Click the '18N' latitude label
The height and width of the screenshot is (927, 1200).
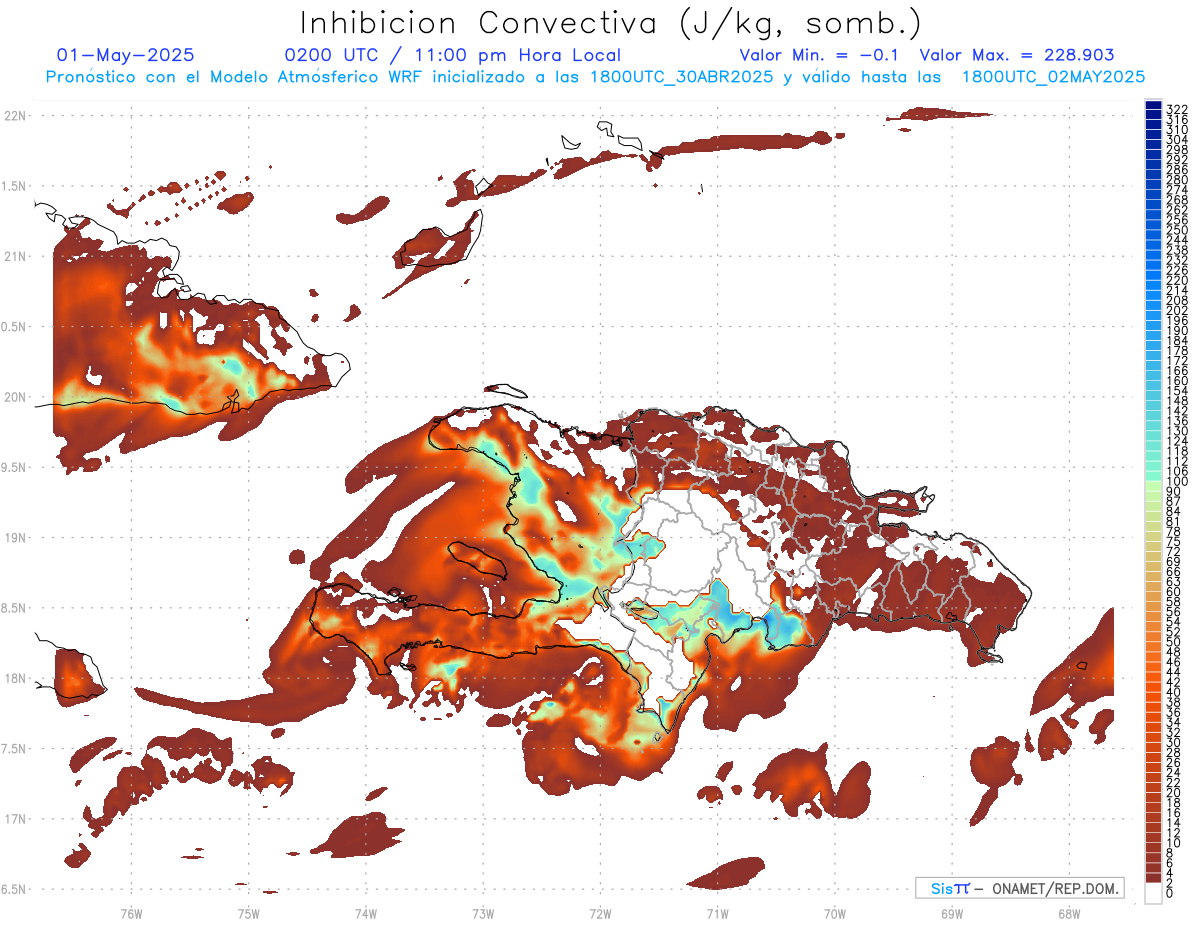(15, 678)
